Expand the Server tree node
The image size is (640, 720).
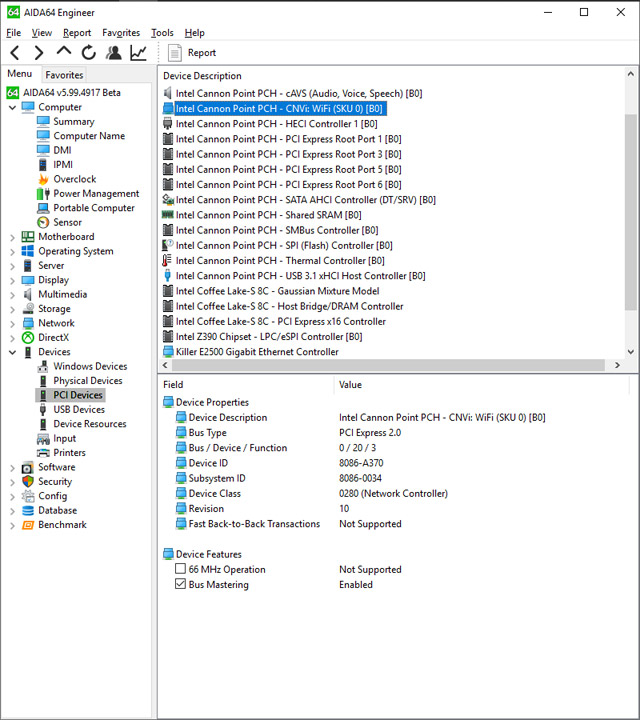(x=12, y=266)
